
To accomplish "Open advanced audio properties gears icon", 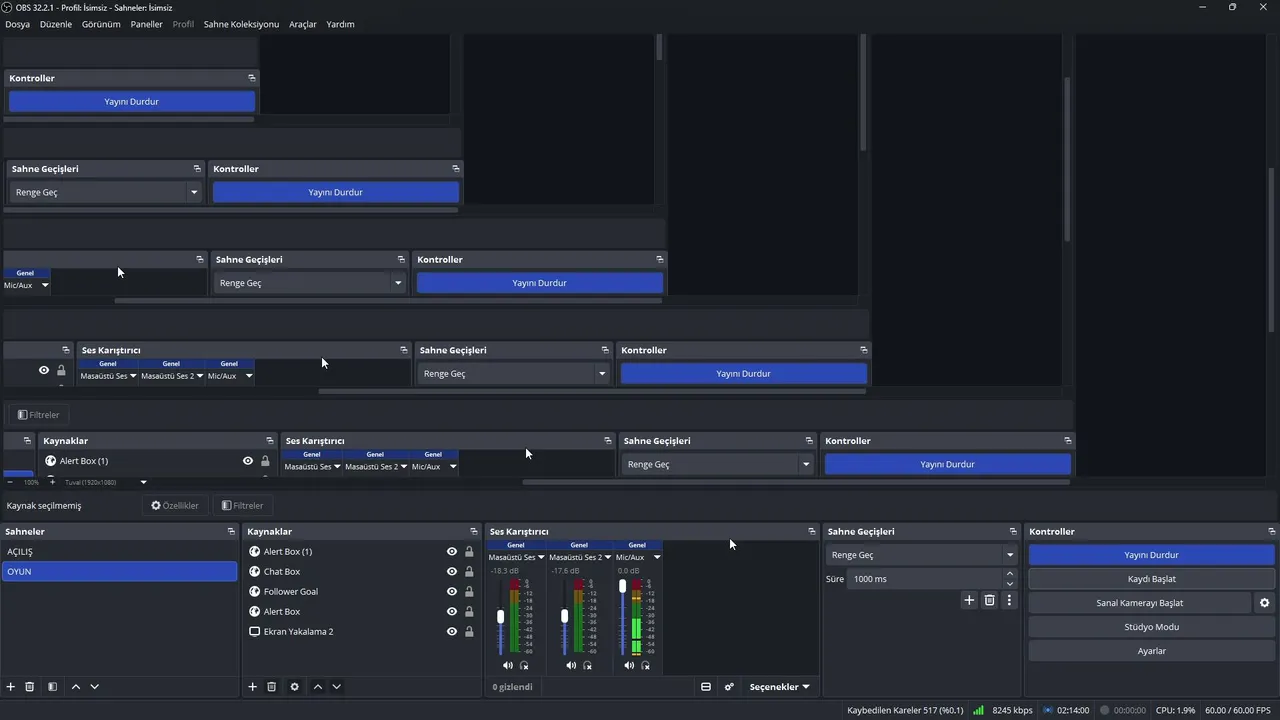I will click(729, 687).
